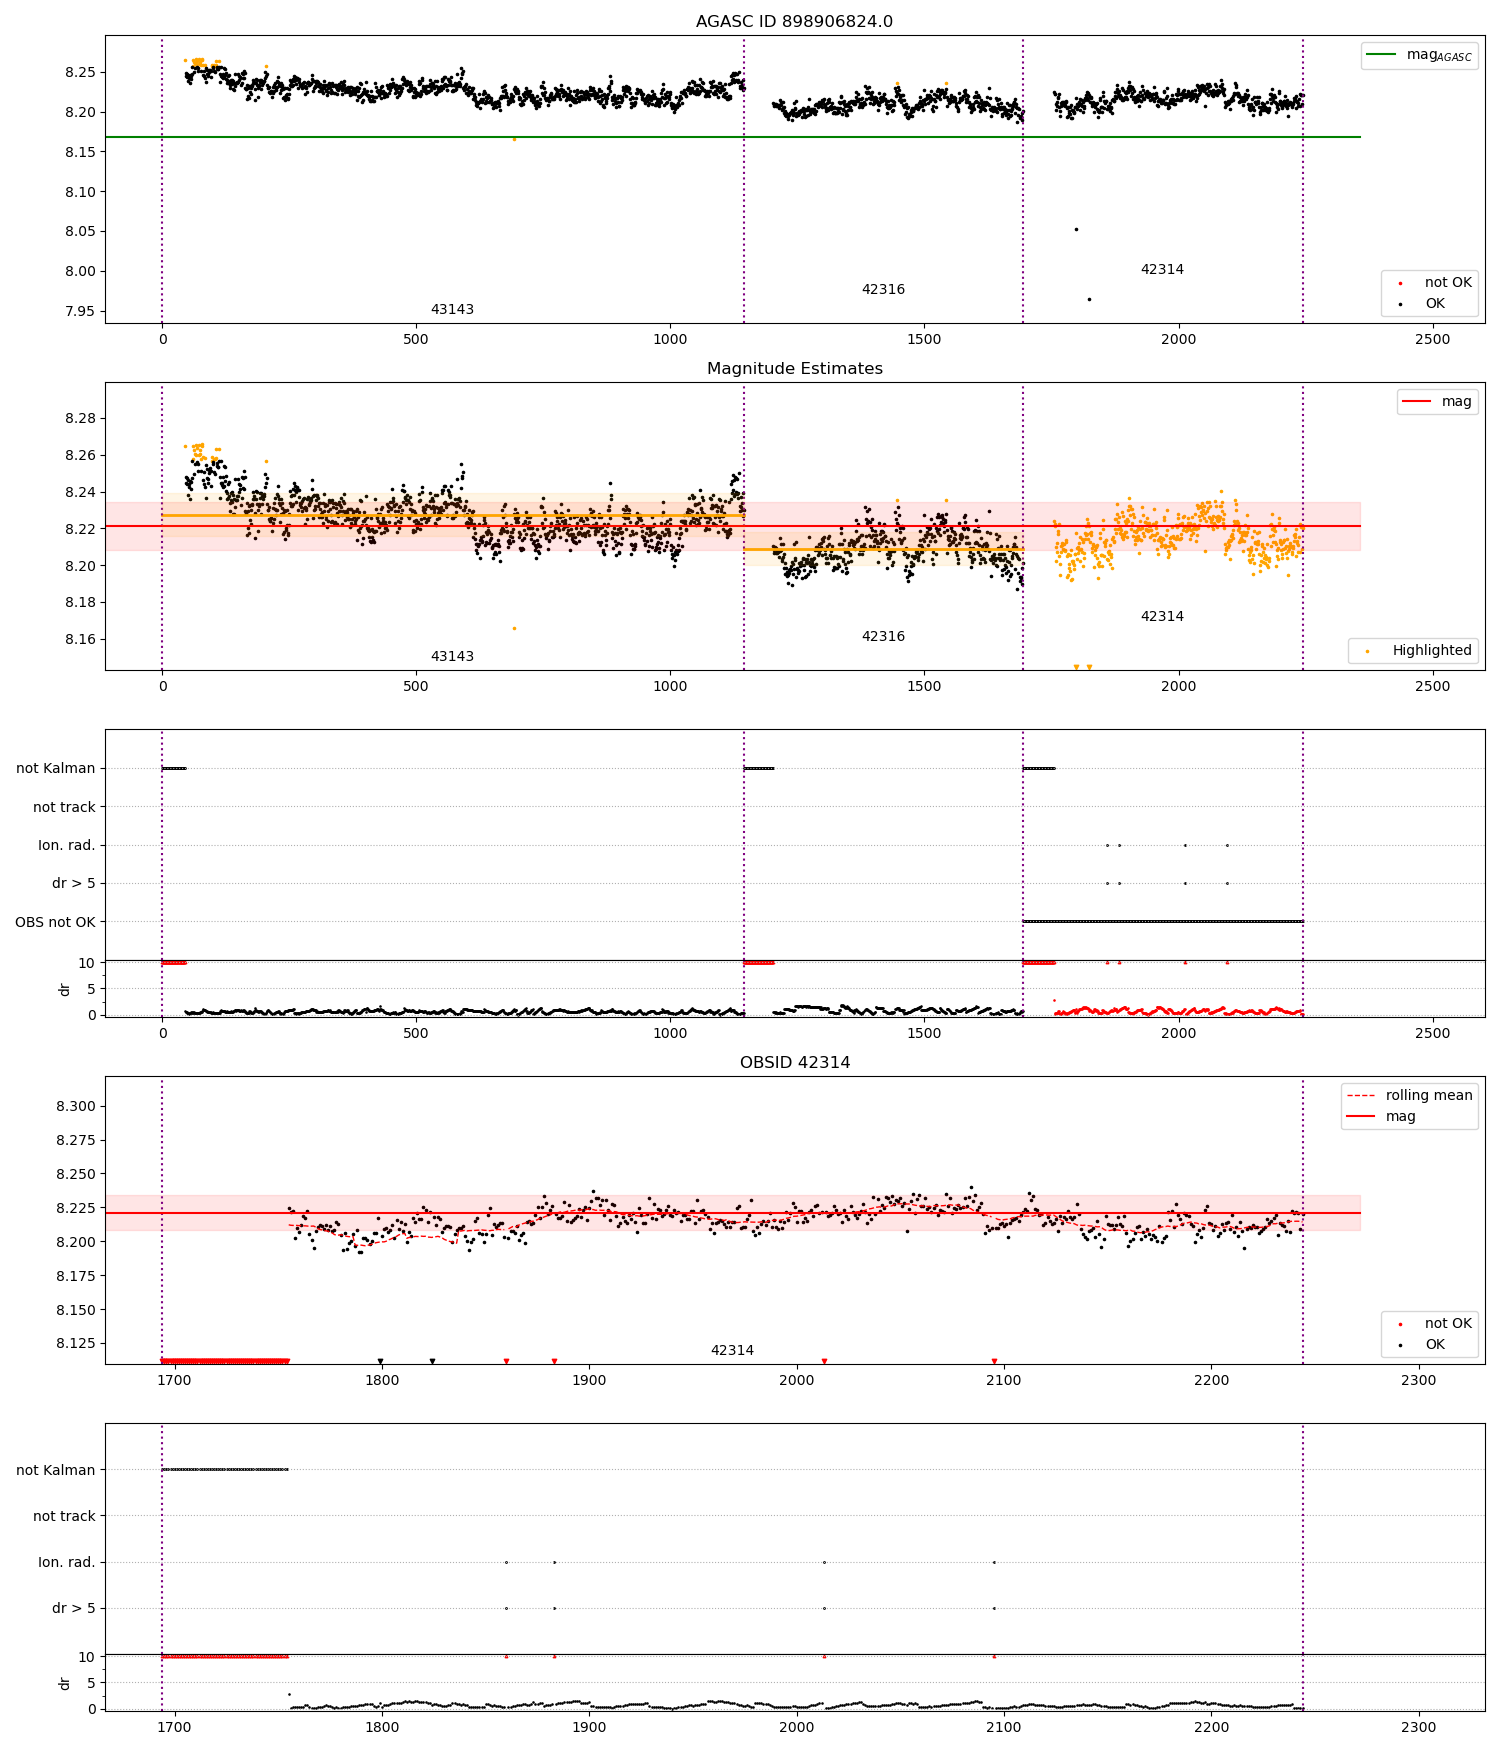Click the 'dr' axis label in third plot

[x=65, y=989]
